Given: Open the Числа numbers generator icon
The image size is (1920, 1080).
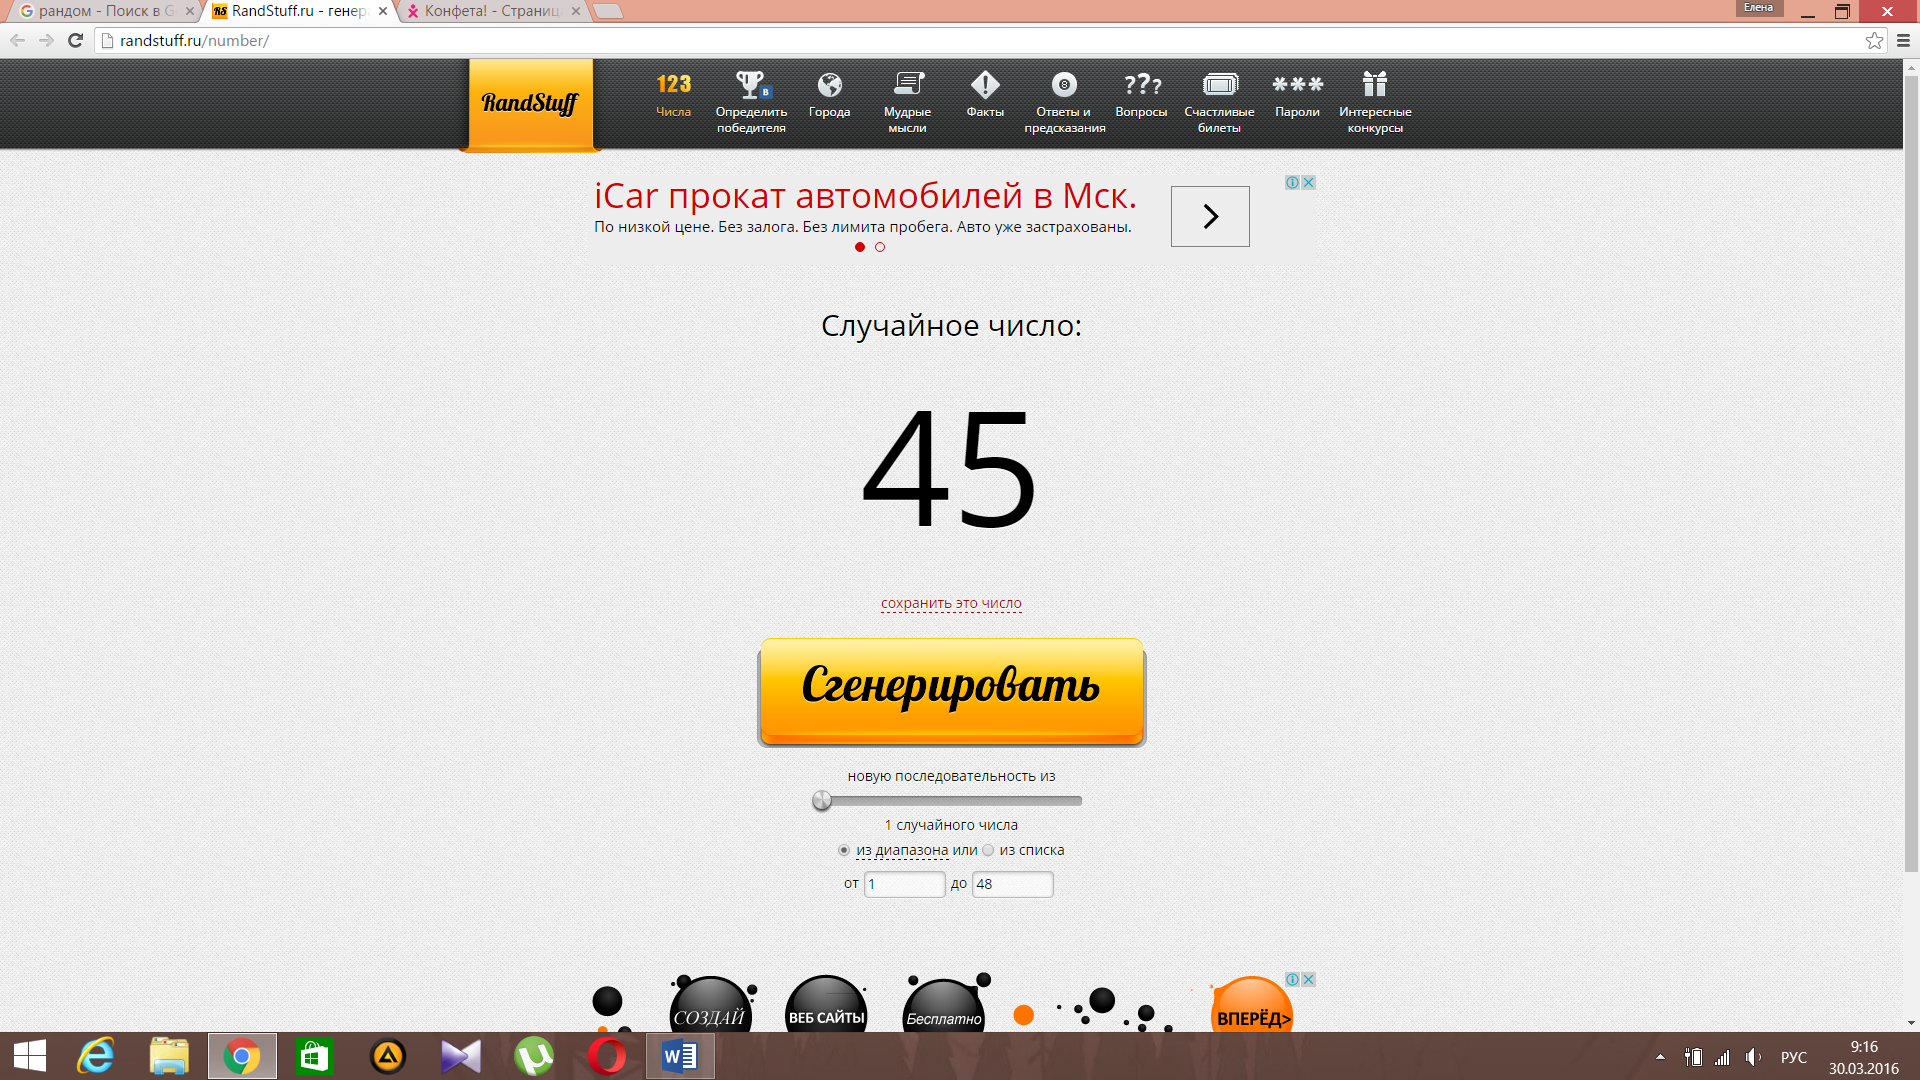Looking at the screenshot, I should (673, 85).
